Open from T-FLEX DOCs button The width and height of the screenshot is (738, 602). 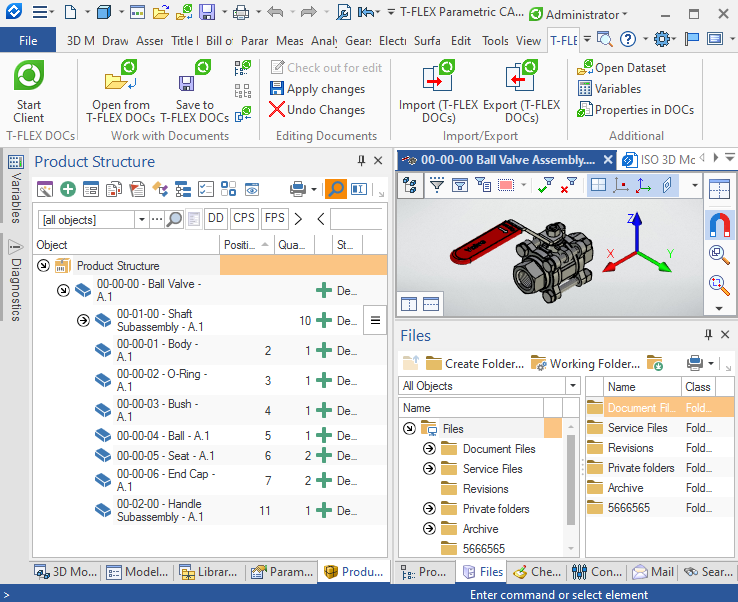click(x=120, y=91)
